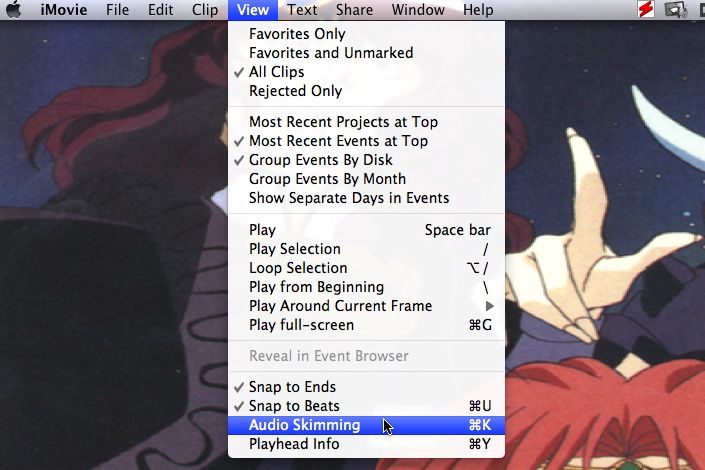Open the Text menu
This screenshot has height=470, width=705.
click(x=302, y=9)
